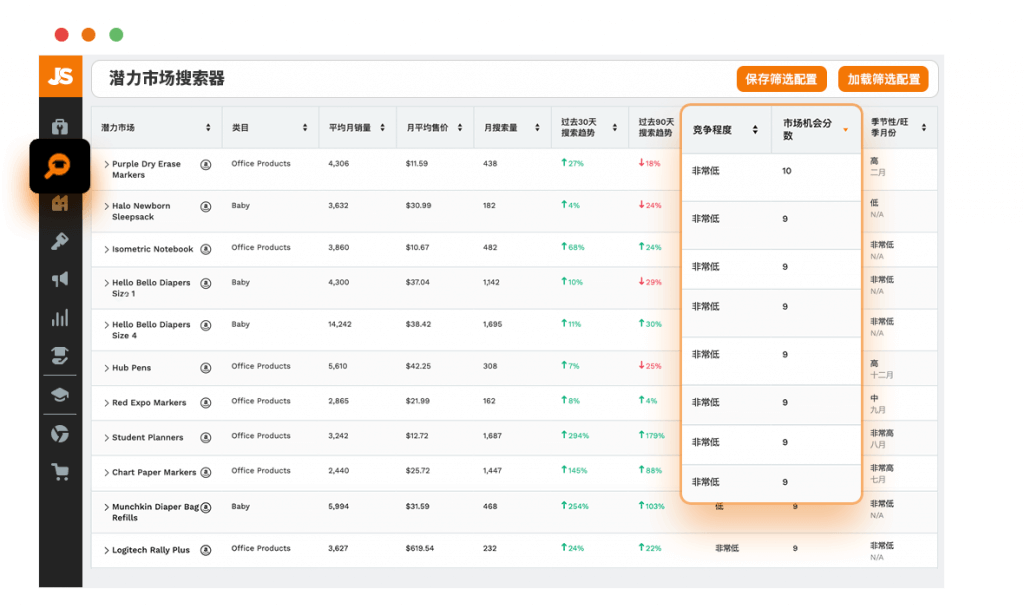This screenshot has height=615, width=1024.
Task: Click Amazon circle icon for Hello Bello Diapers Size 1
Action: 206,283
